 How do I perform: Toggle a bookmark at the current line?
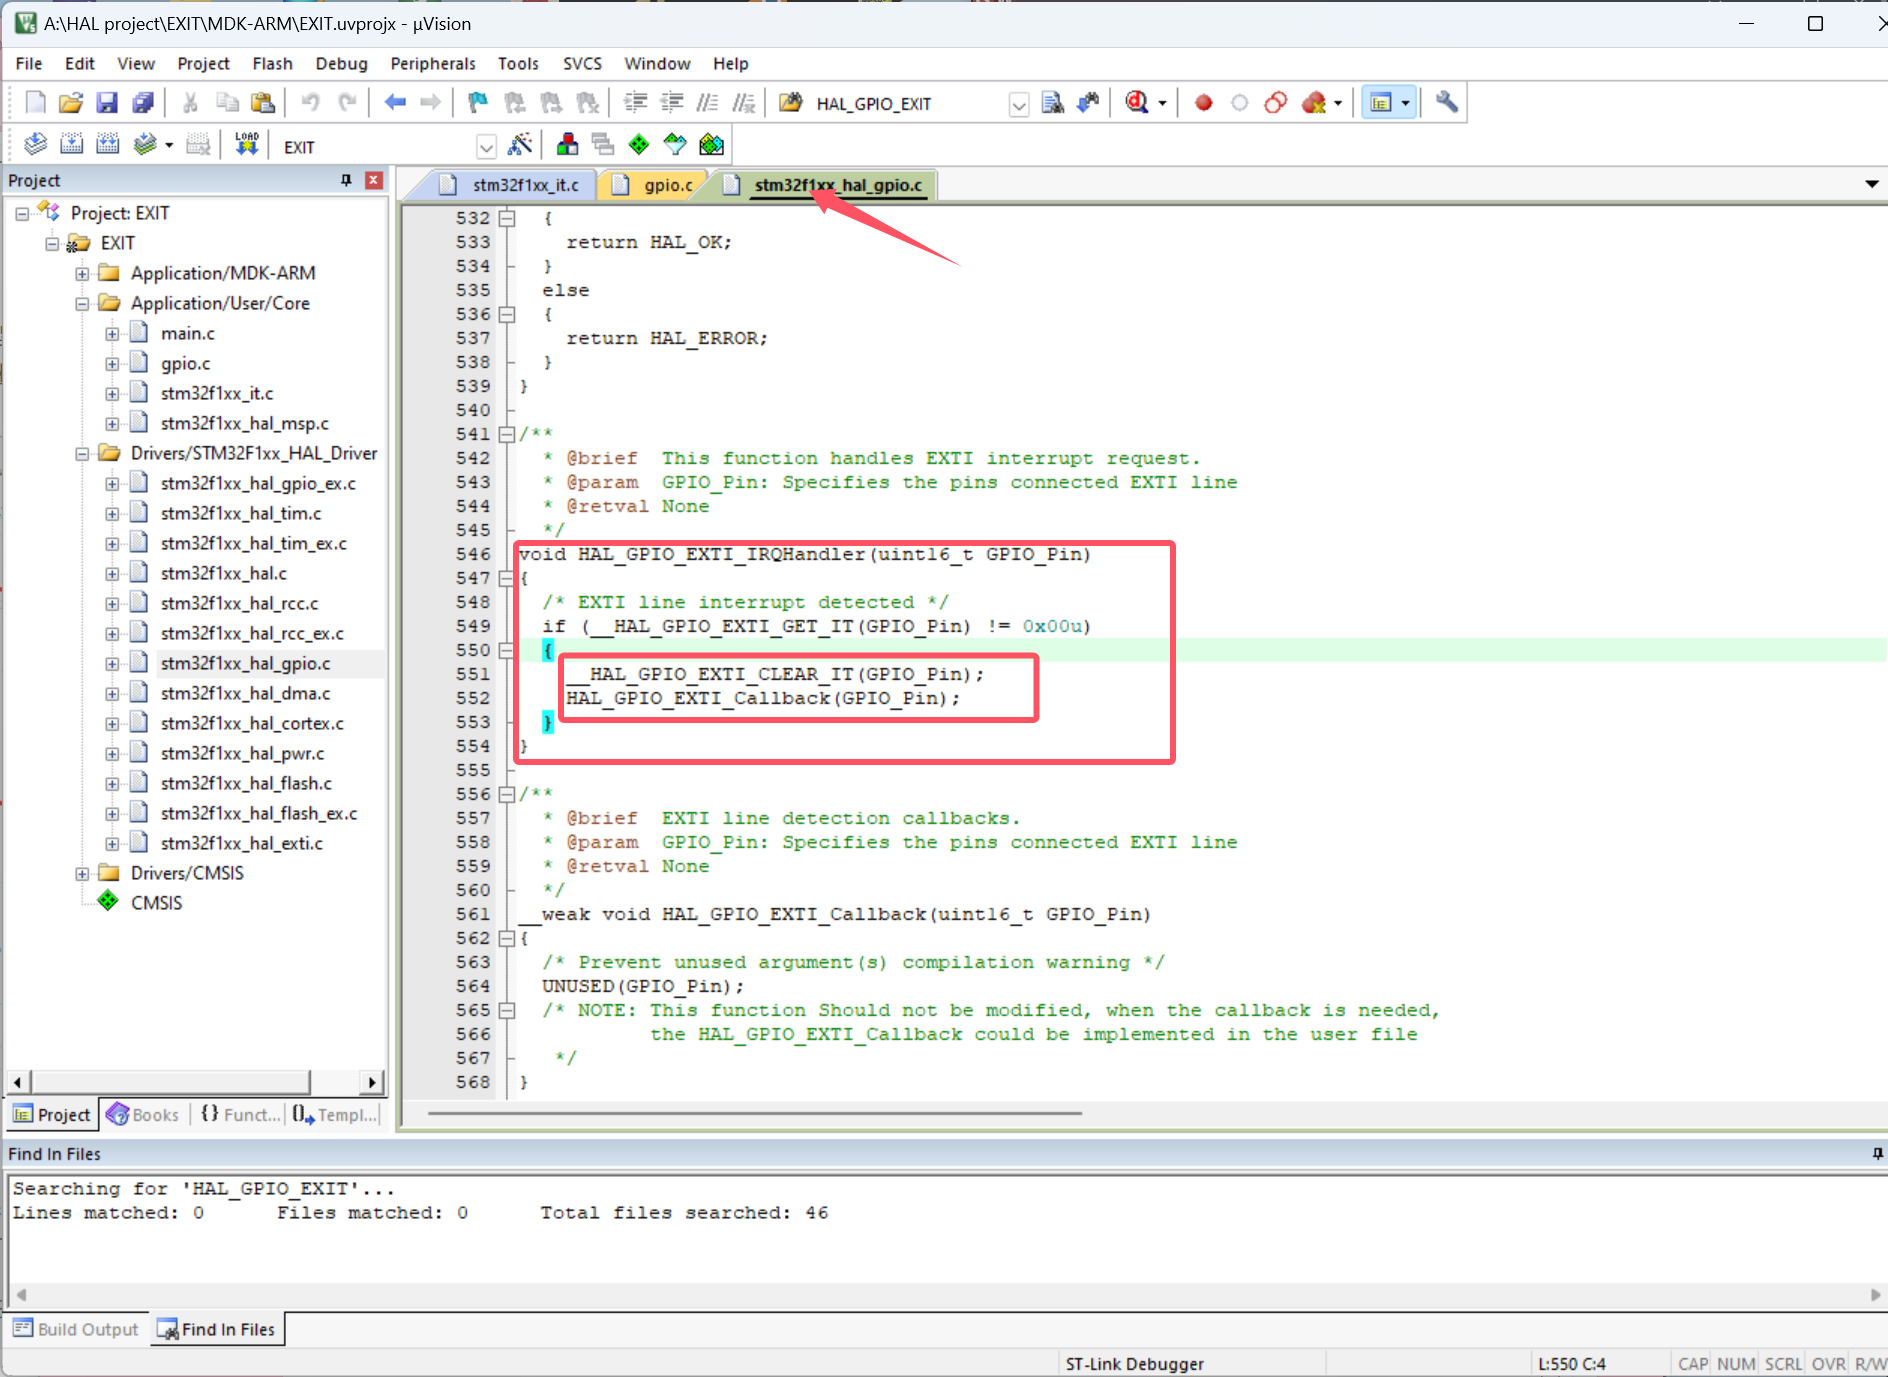click(x=477, y=102)
